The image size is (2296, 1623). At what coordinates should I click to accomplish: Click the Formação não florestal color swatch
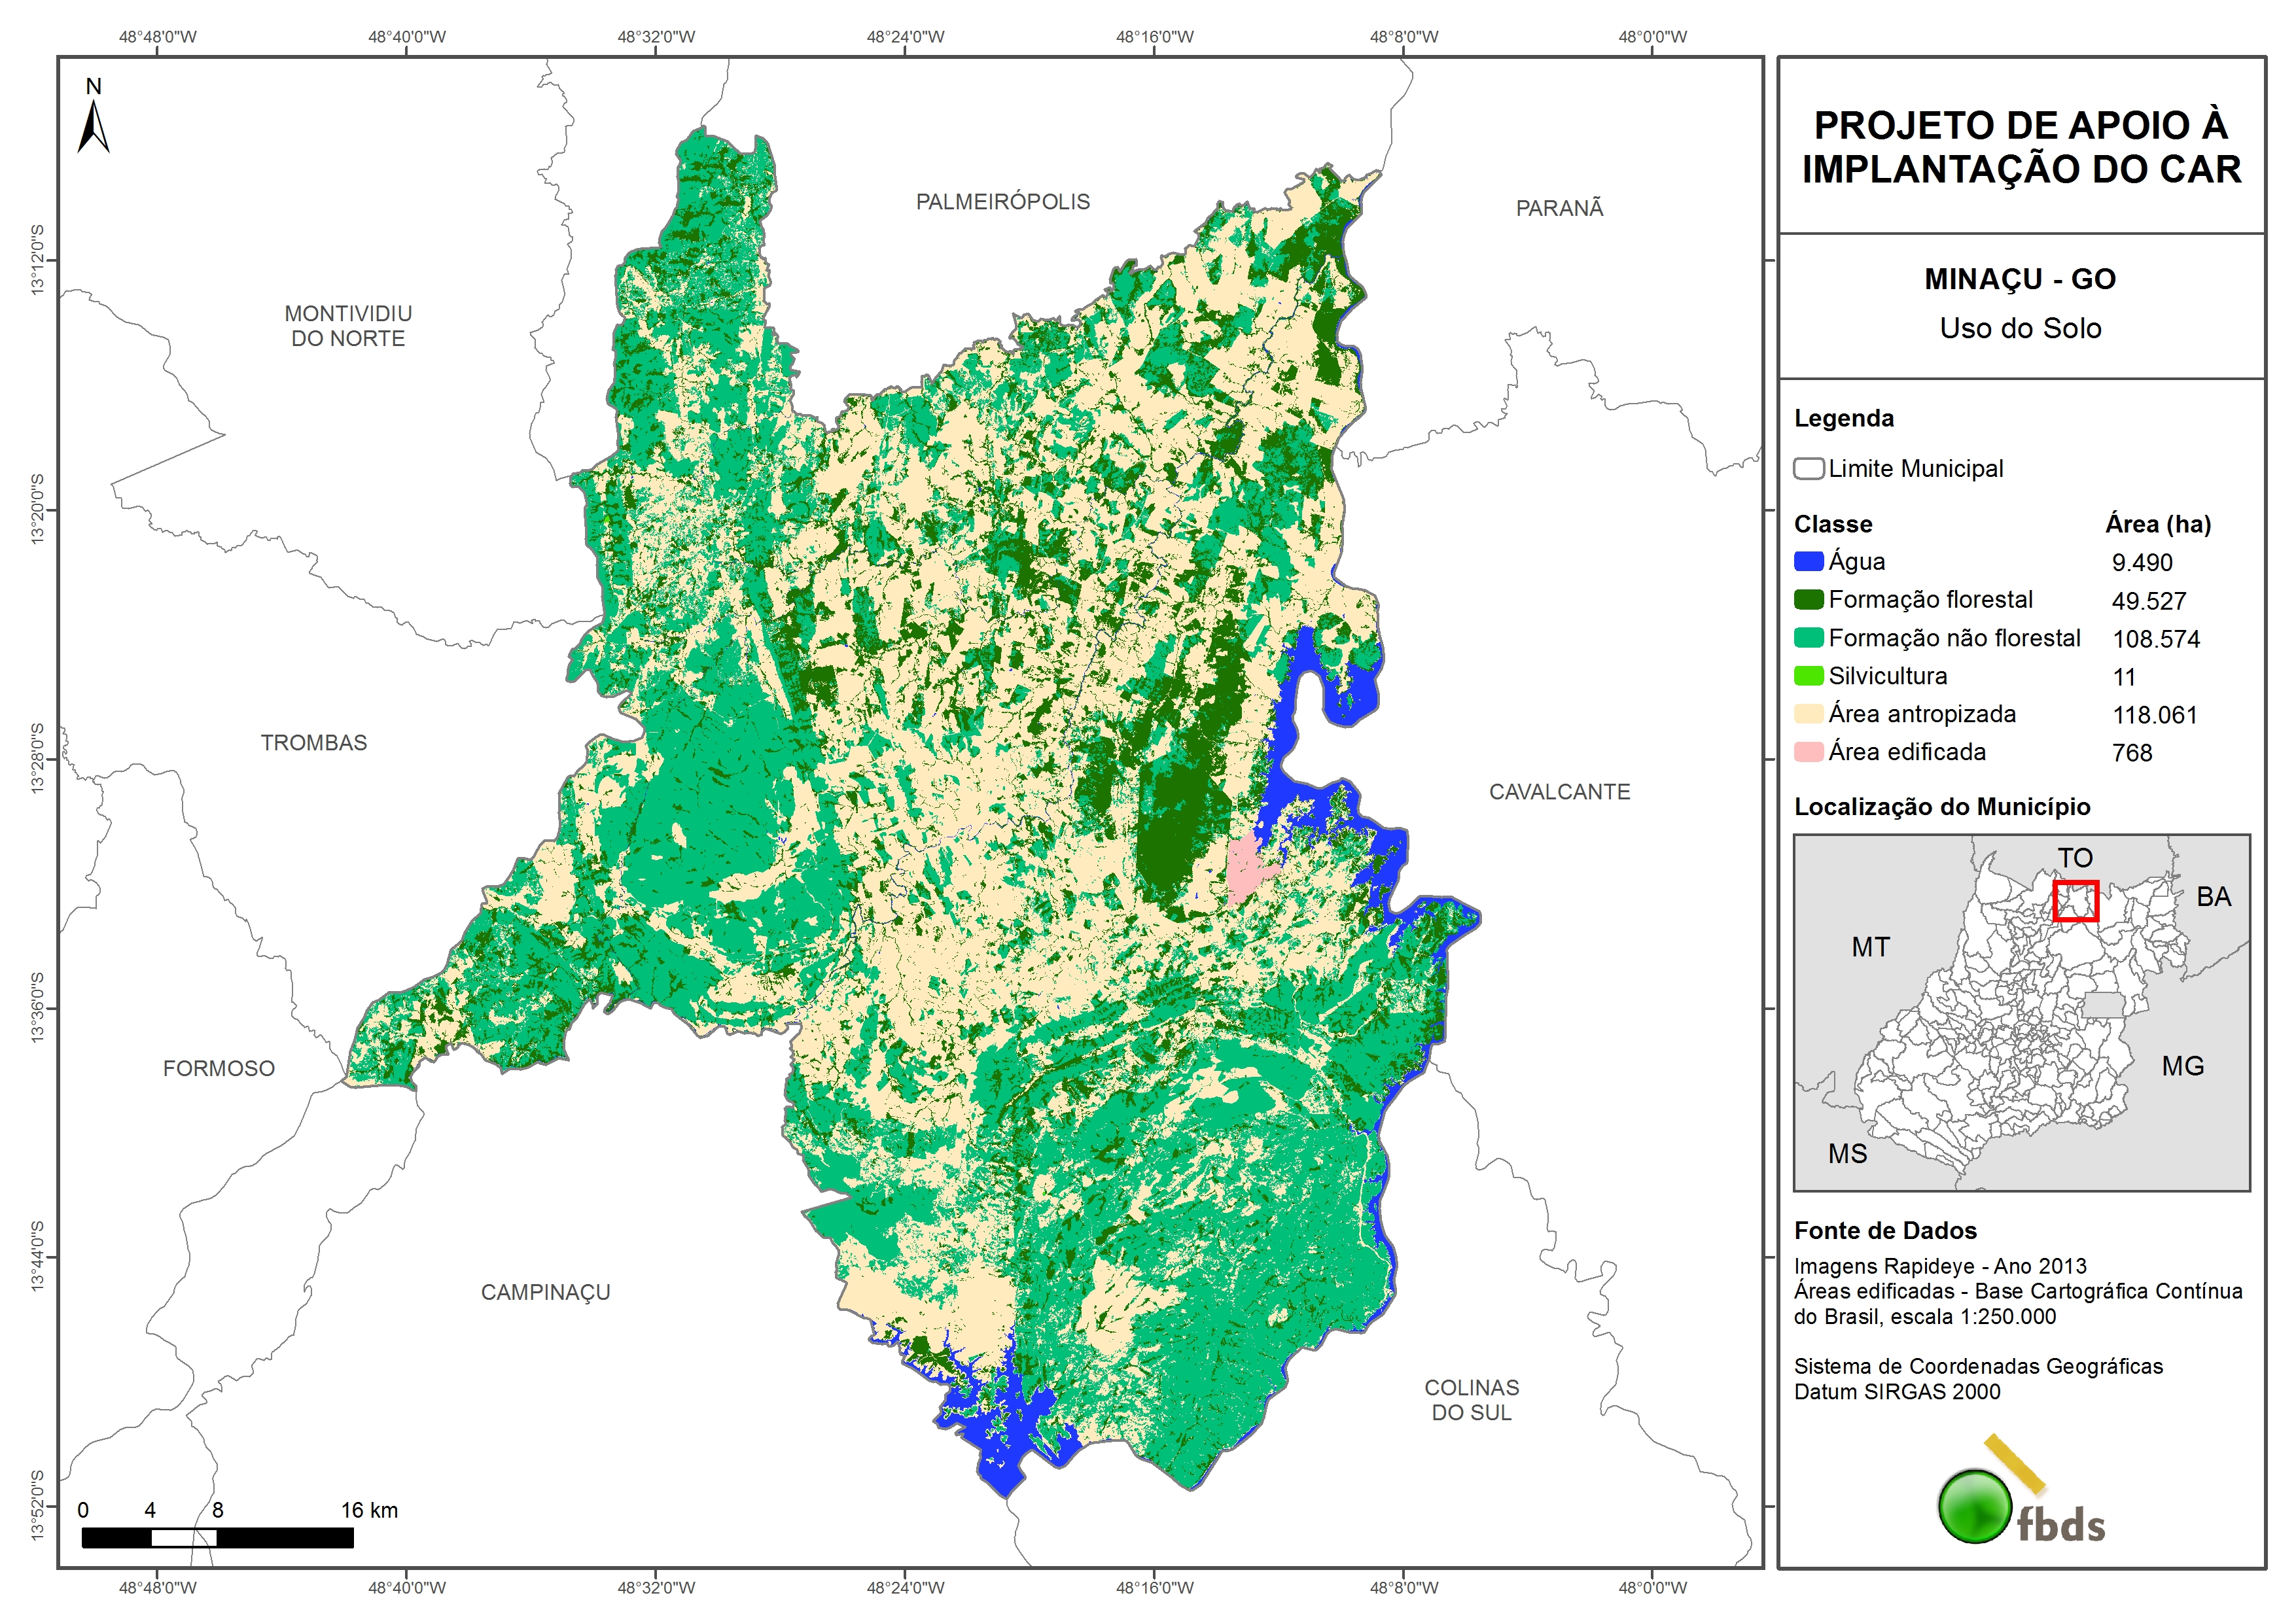[1808, 637]
